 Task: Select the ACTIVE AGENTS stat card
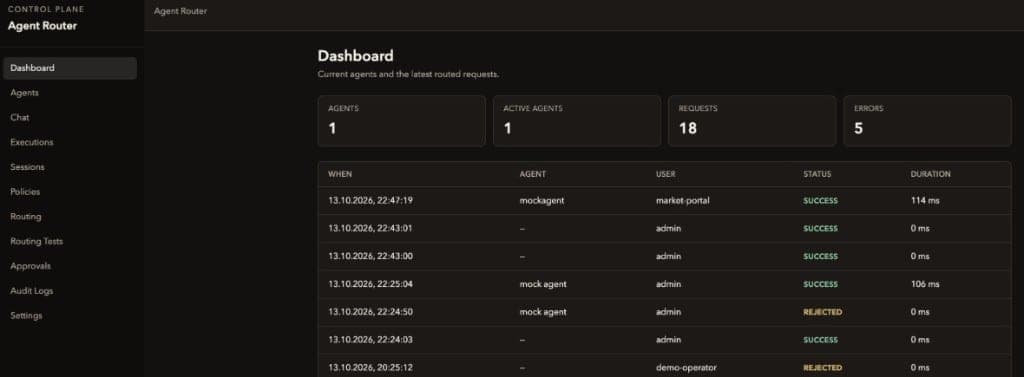pos(577,121)
